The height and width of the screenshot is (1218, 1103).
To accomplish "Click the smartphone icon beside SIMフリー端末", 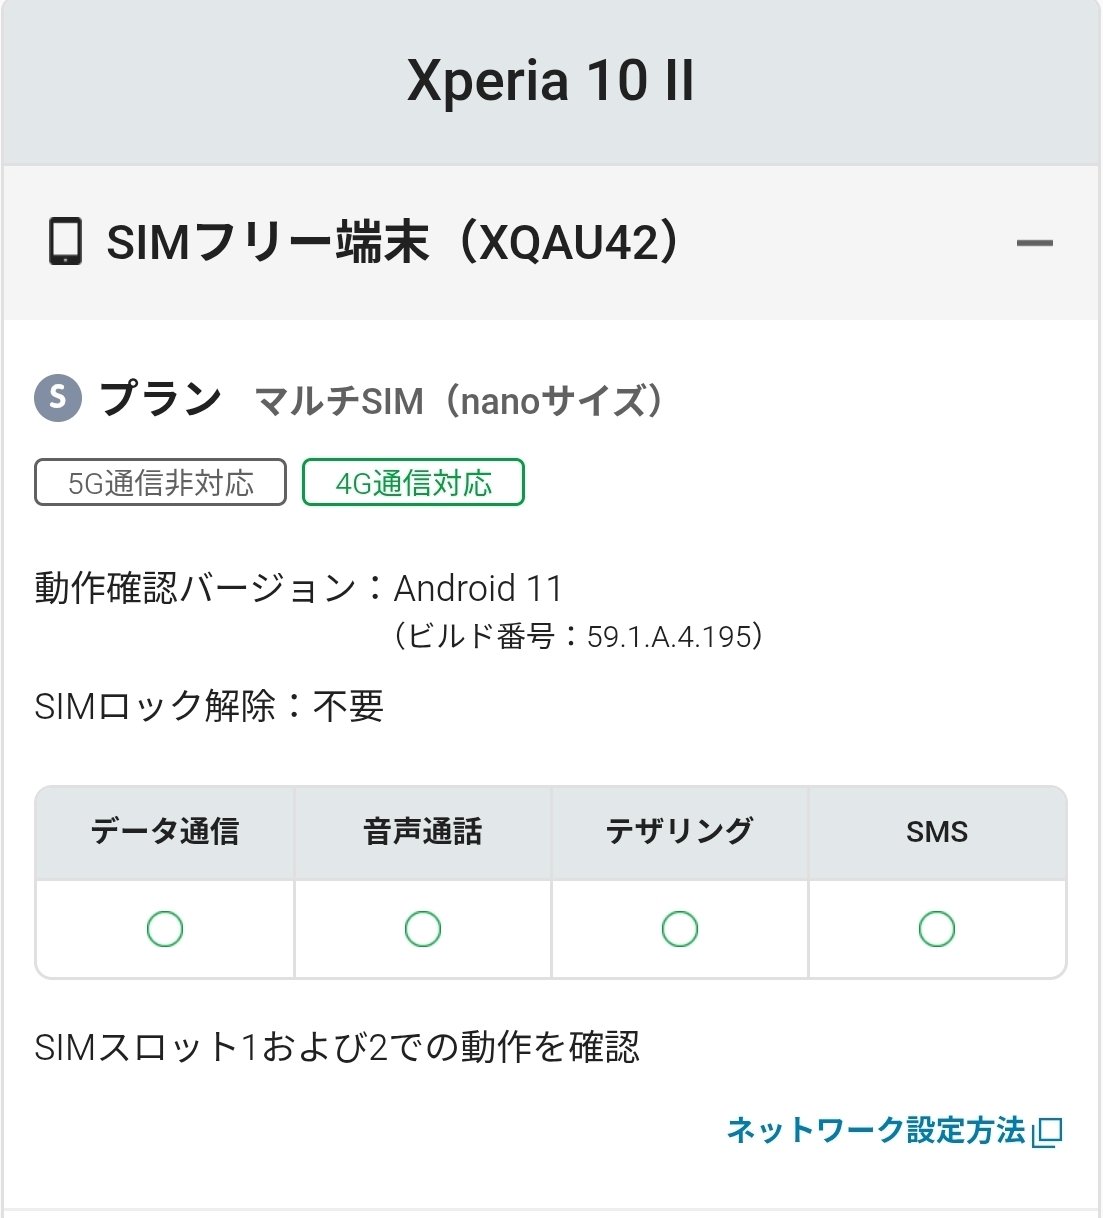I will [x=65, y=242].
